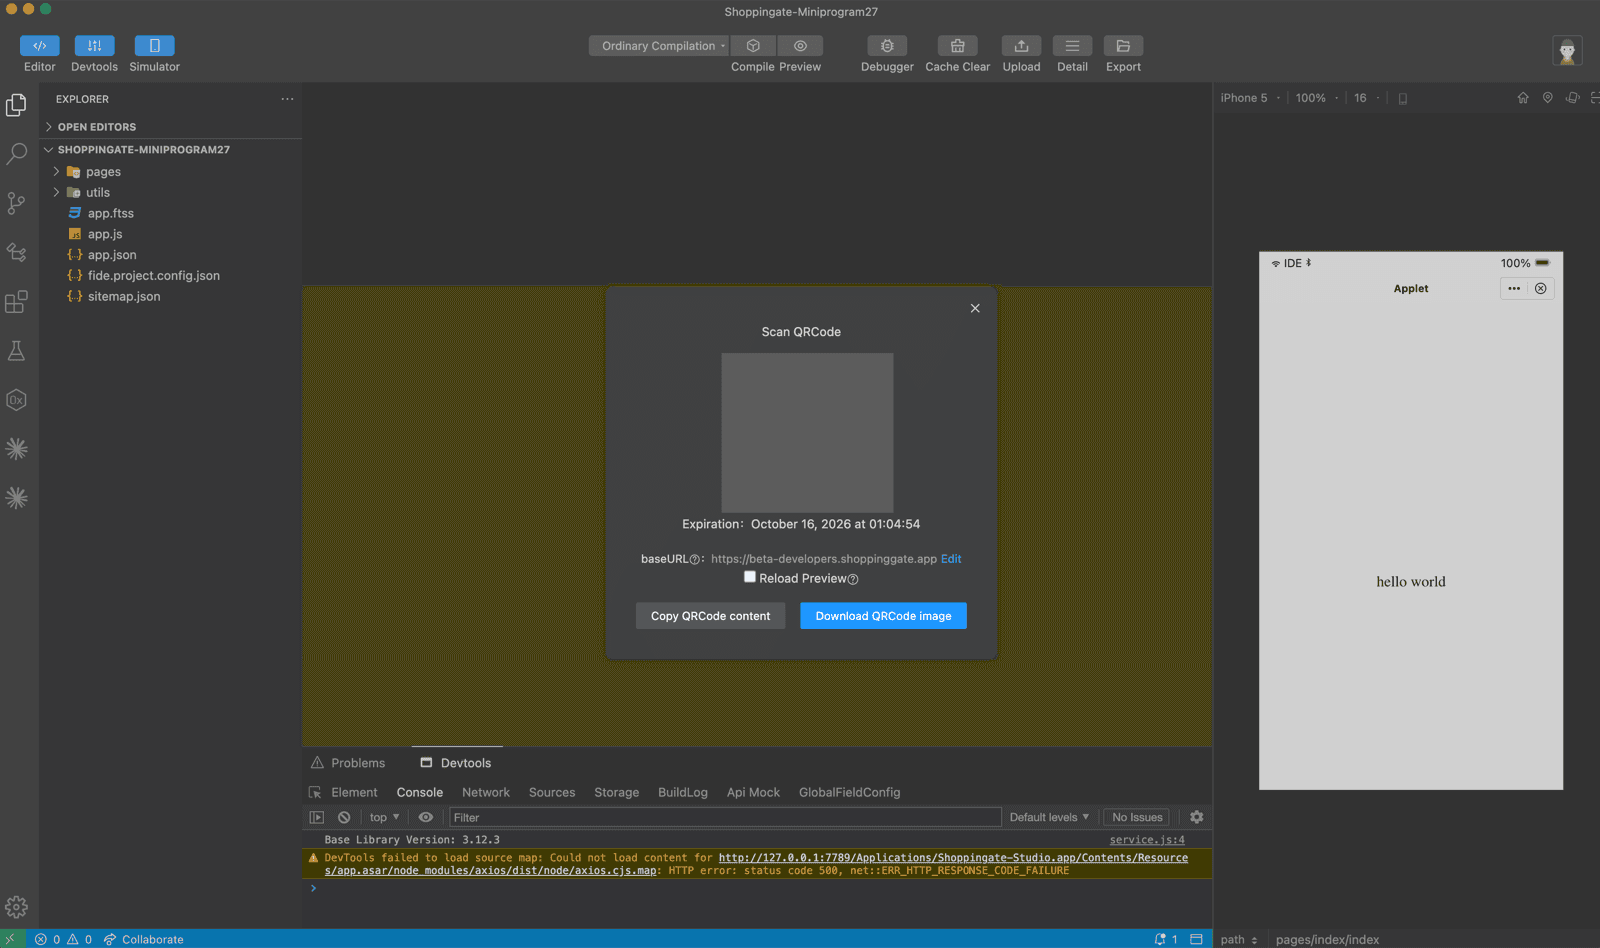The height and width of the screenshot is (948, 1600).
Task: Open the settings gear in activity bar
Action: point(16,907)
